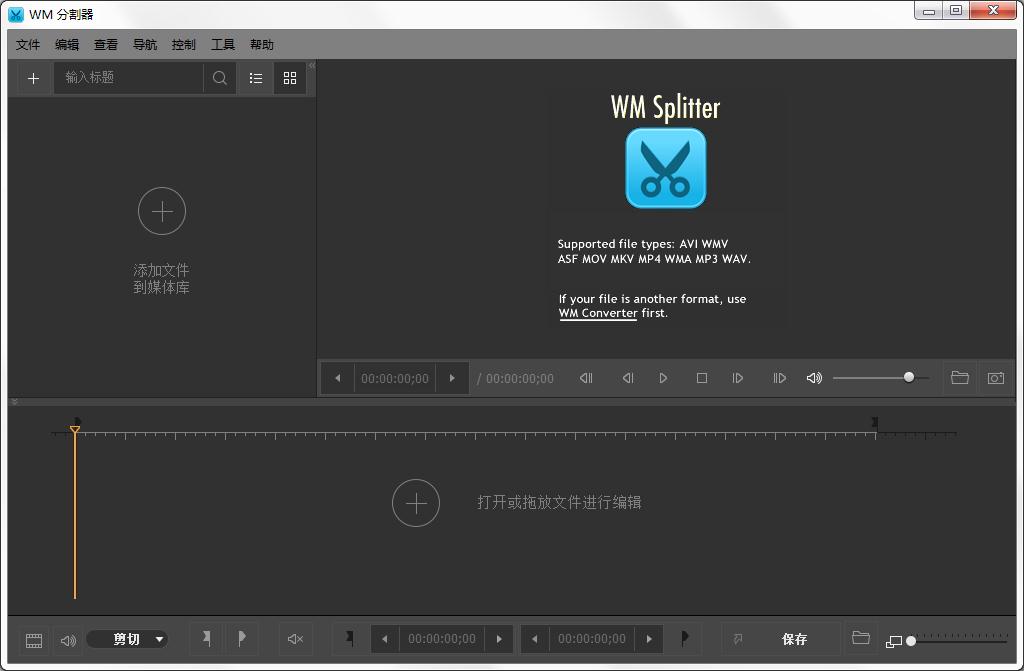The width and height of the screenshot is (1024, 671).
Task: Toggle the video track filmstrip icon
Action: point(34,640)
